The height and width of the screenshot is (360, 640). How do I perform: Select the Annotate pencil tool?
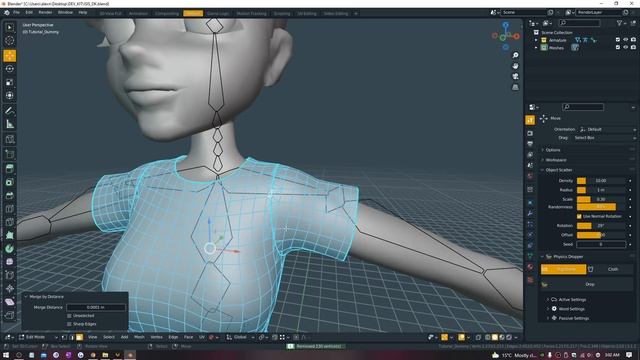[9, 111]
